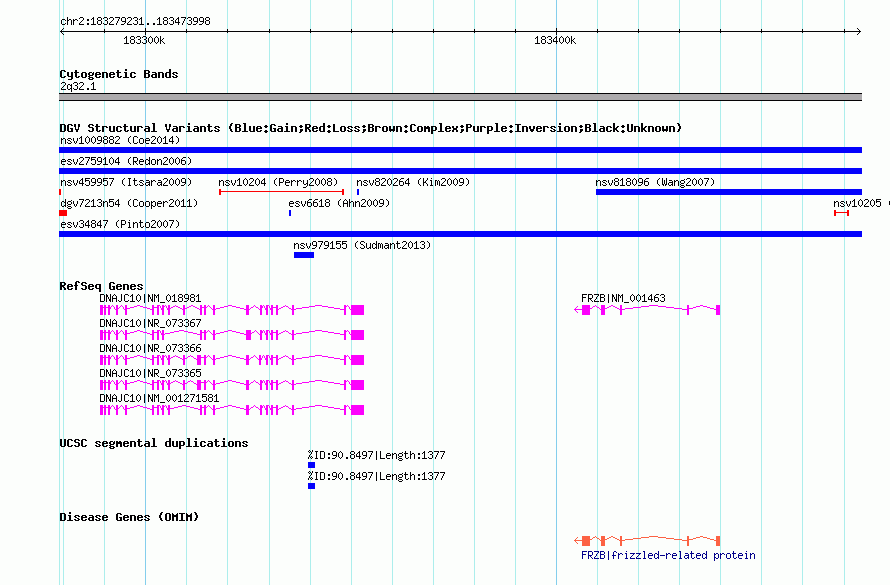Select the nsv818096 (Wang2007) blue gain bar
Viewport: 890px width, 585px height.
(729, 192)
